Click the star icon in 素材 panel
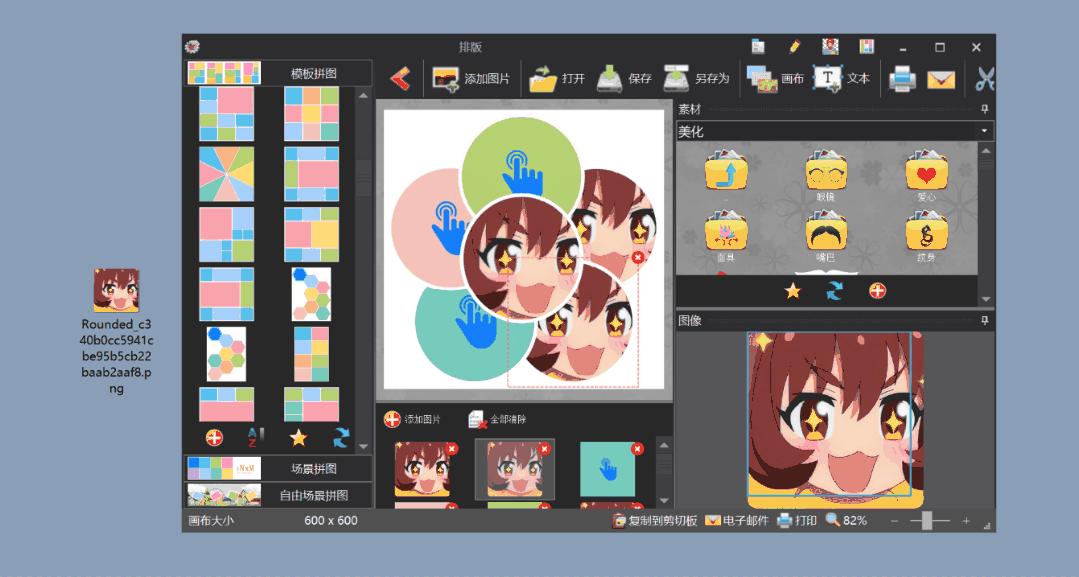Viewport: 1079px width, 577px height. 793,291
